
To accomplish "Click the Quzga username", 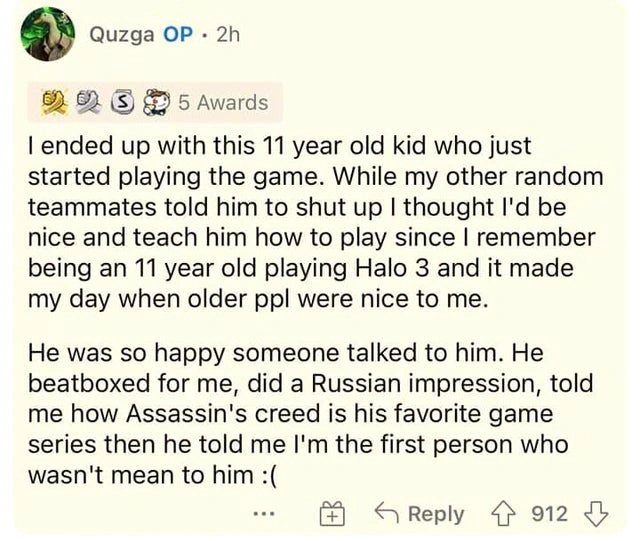I will 122,35.
